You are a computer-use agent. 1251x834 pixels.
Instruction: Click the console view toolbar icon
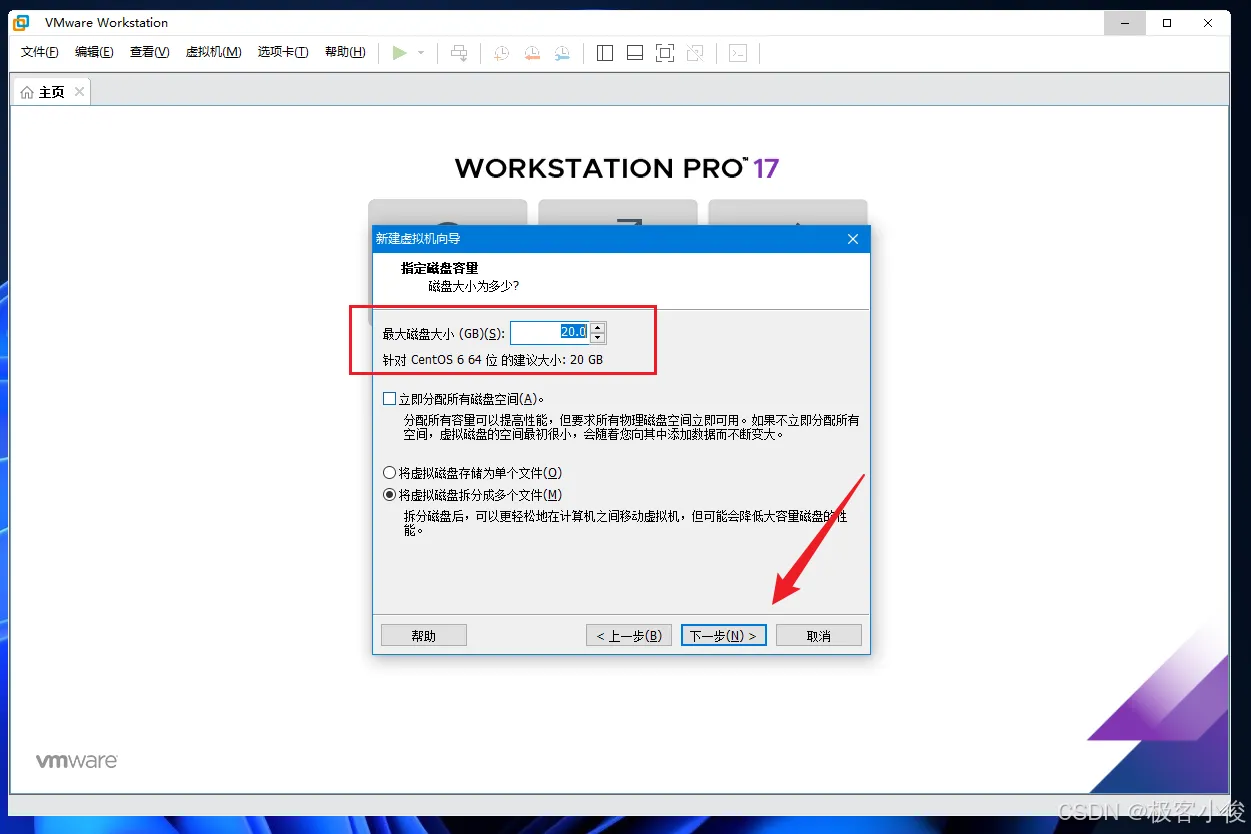[738, 53]
